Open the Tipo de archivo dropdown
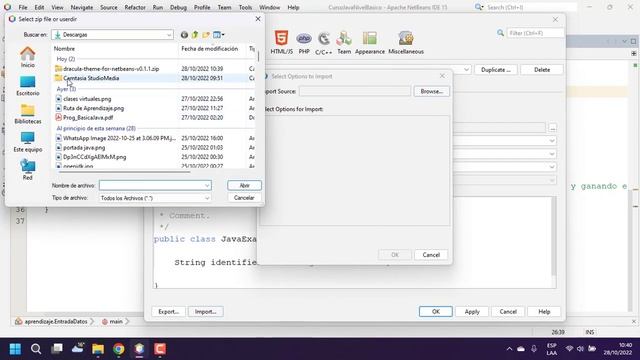The height and width of the screenshot is (360, 640). tap(155, 198)
